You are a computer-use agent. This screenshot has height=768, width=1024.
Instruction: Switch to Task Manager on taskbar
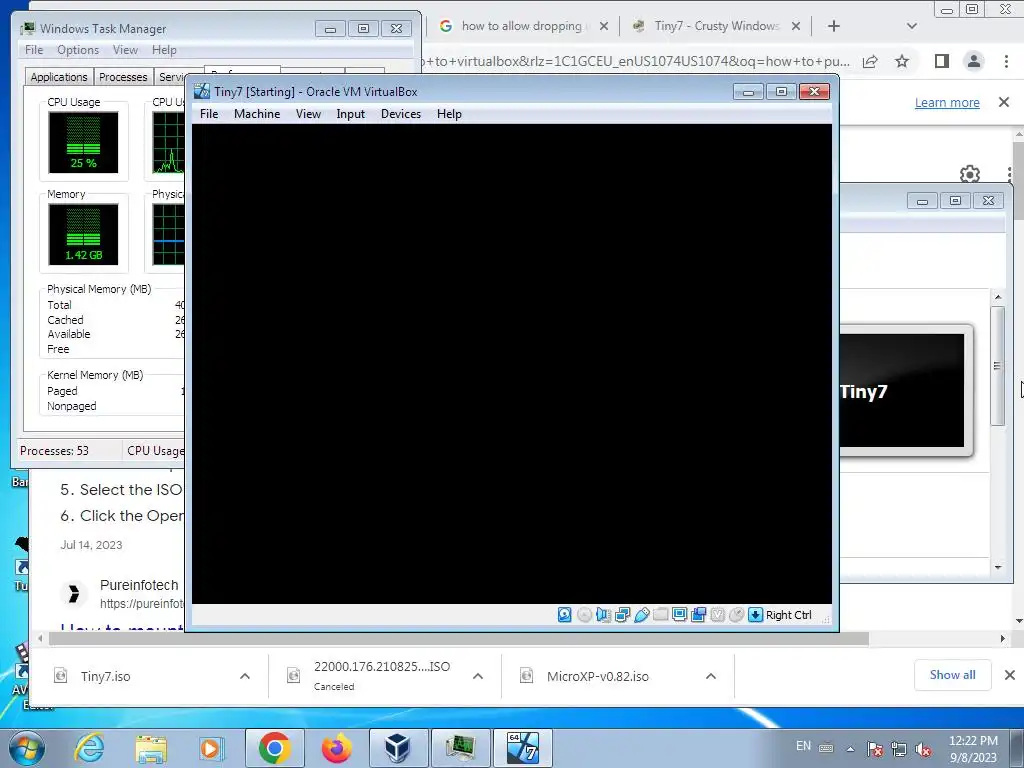pos(460,748)
